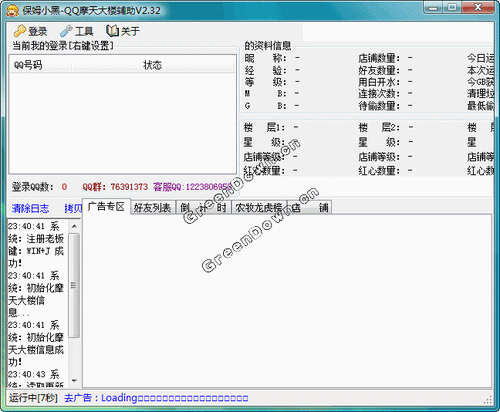Click the 登录QQ数 label
Screen dimensions: 500x412
(33, 187)
